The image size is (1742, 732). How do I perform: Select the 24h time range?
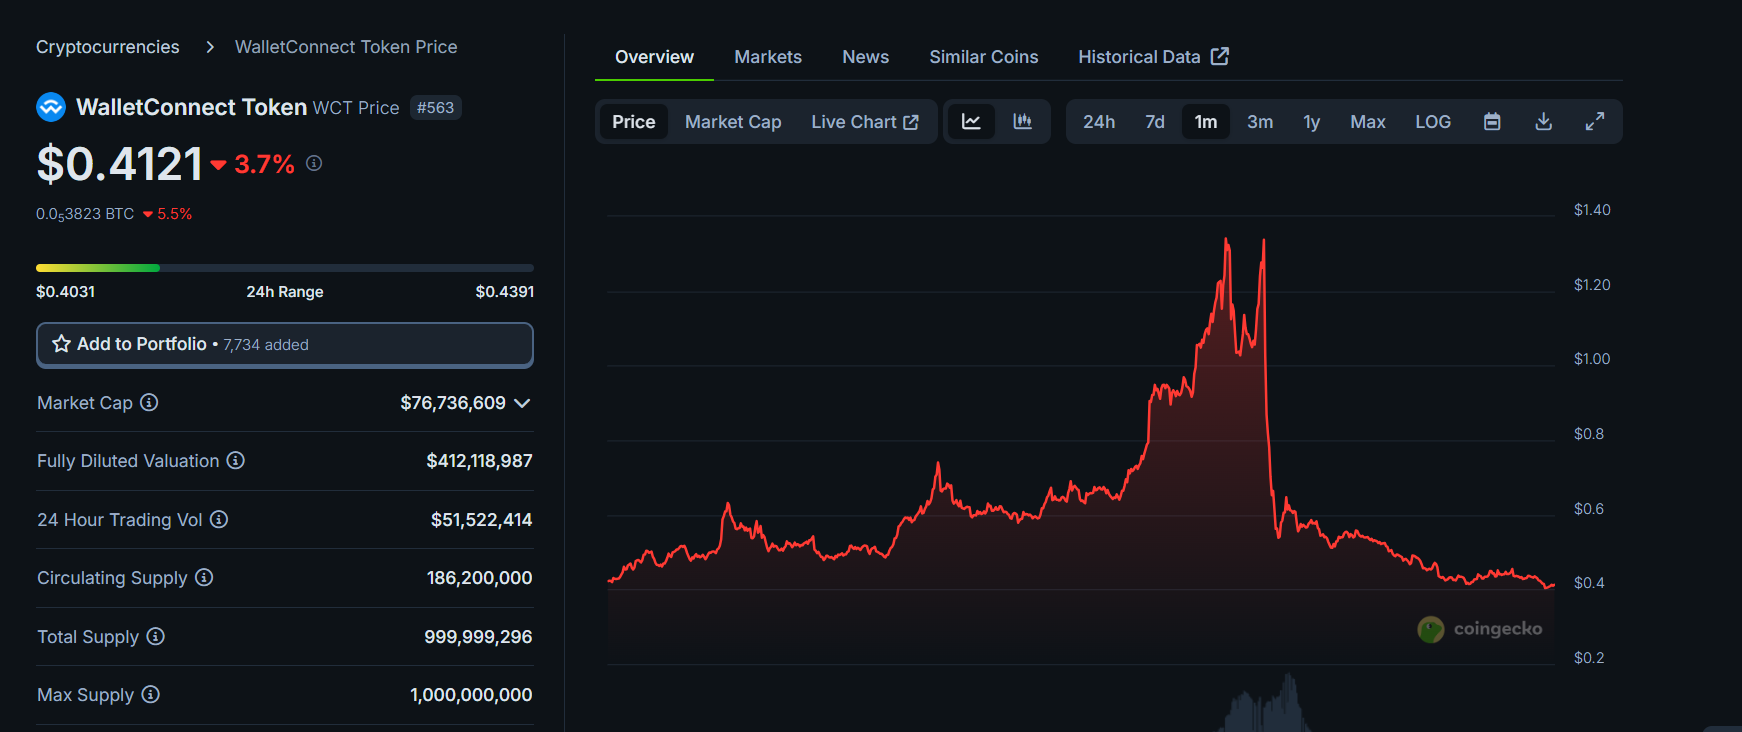click(1099, 122)
